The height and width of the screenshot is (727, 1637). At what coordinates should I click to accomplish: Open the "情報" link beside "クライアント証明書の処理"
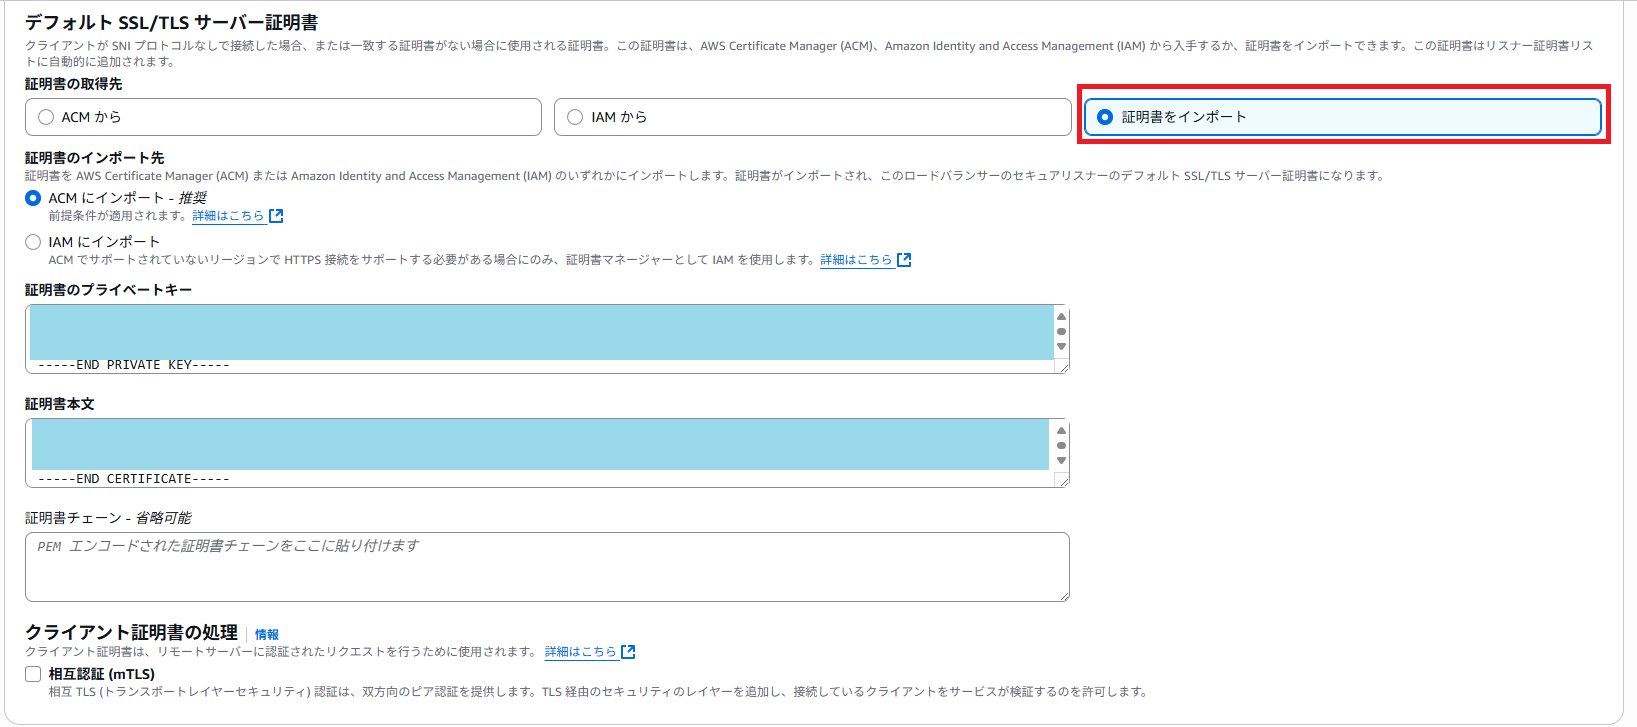click(267, 634)
